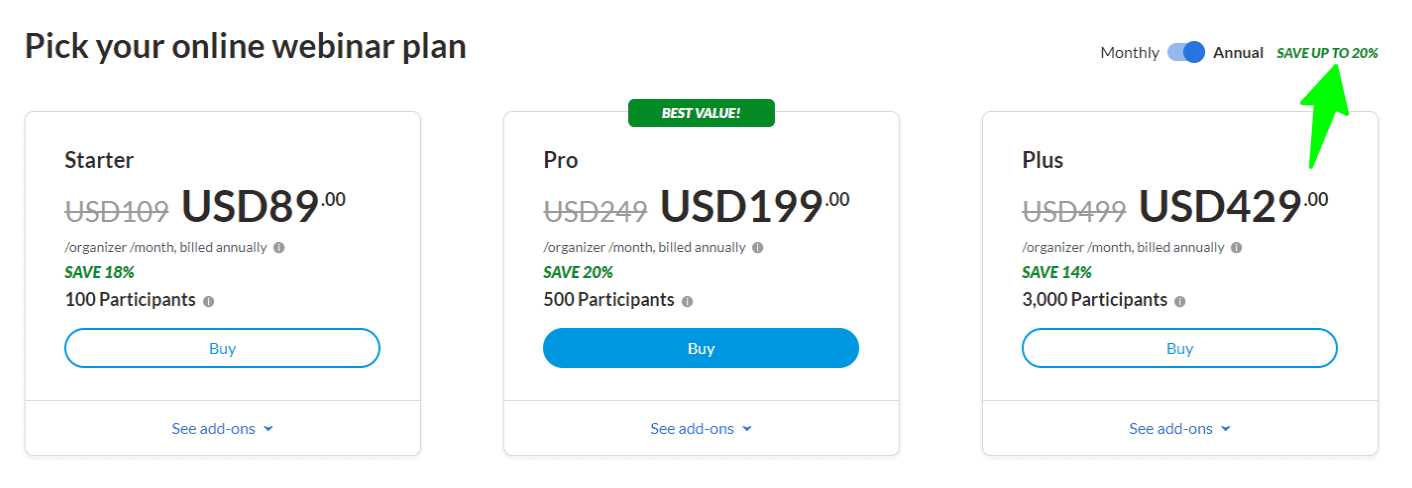1412x488 pixels.
Task: Click the BEST VALUE! badge
Action: coord(701,113)
